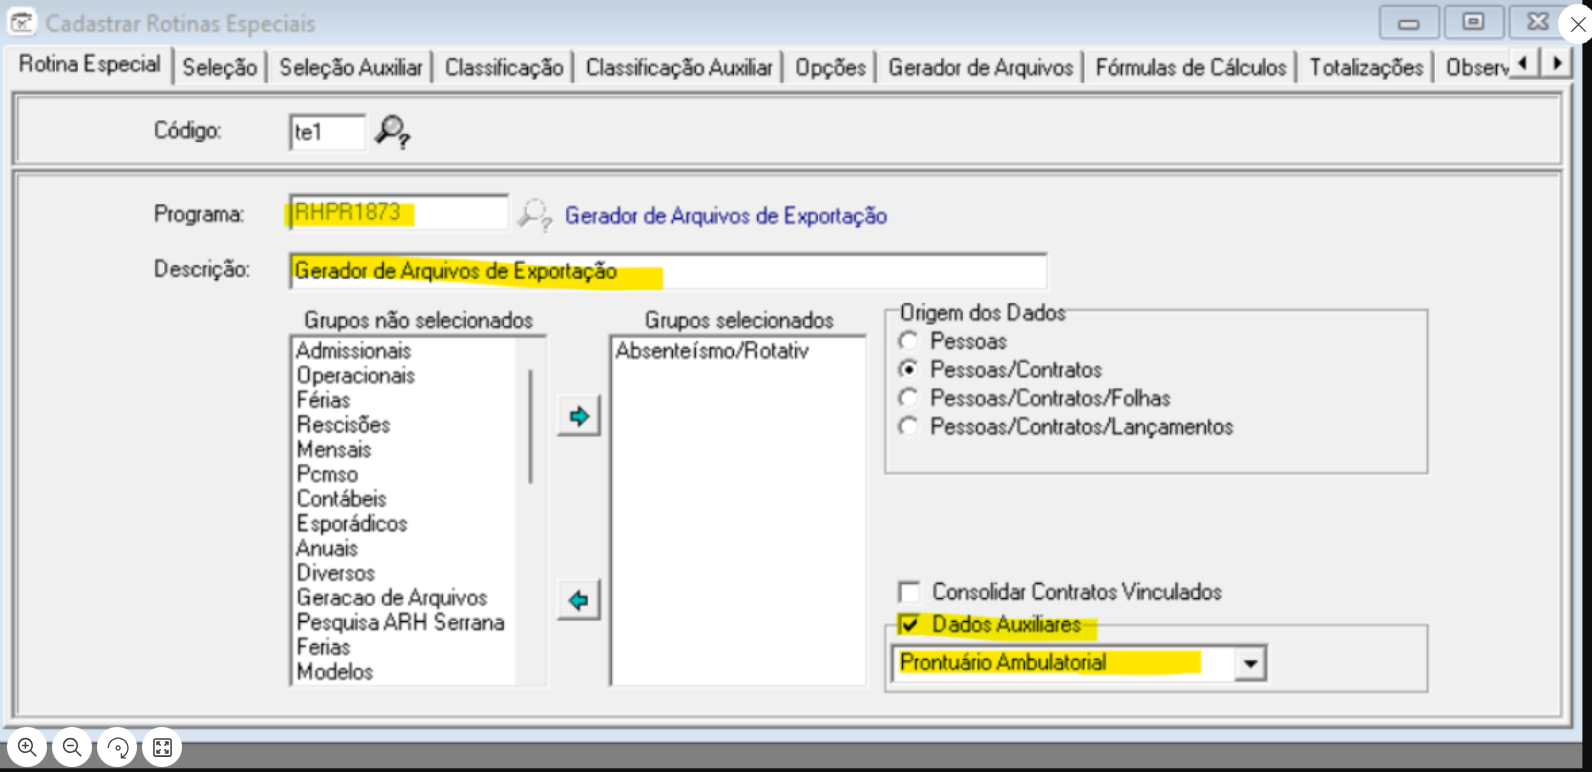
Task: Select Pessoas/Contratos/Folhas data origin
Action: pos(908,398)
